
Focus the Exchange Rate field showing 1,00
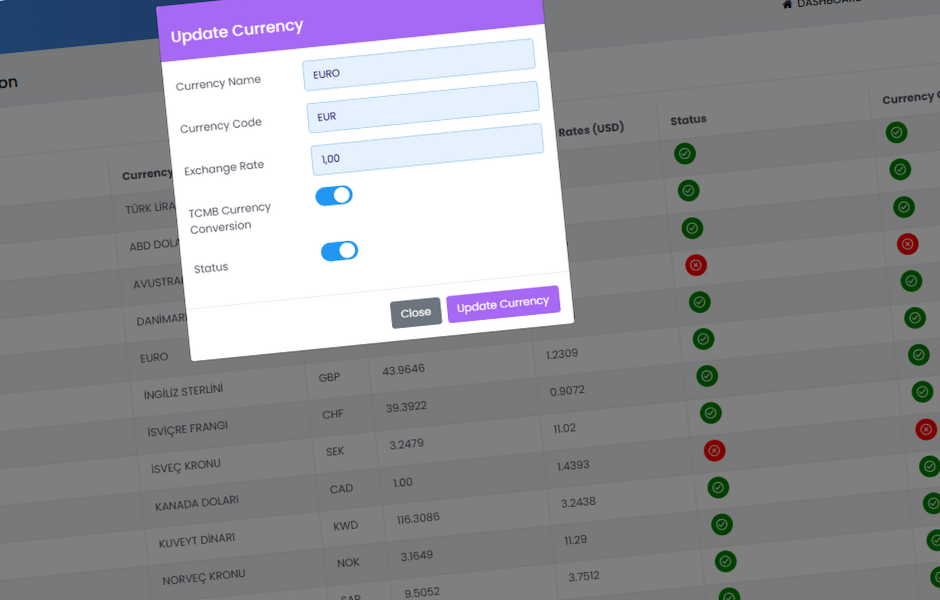[427, 149]
